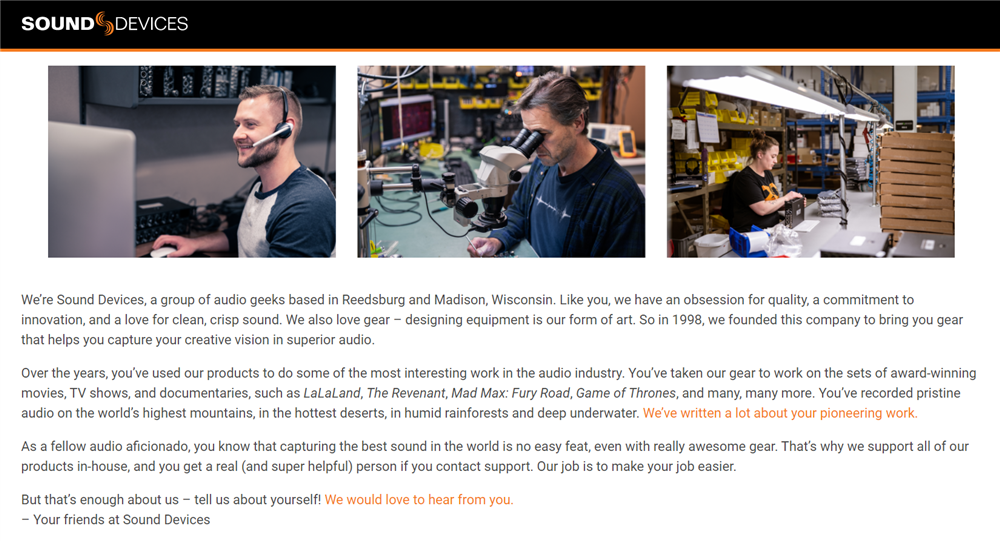Open 'We would love to hear from you' link
Viewport: 1000px width, 541px height.
click(x=419, y=500)
